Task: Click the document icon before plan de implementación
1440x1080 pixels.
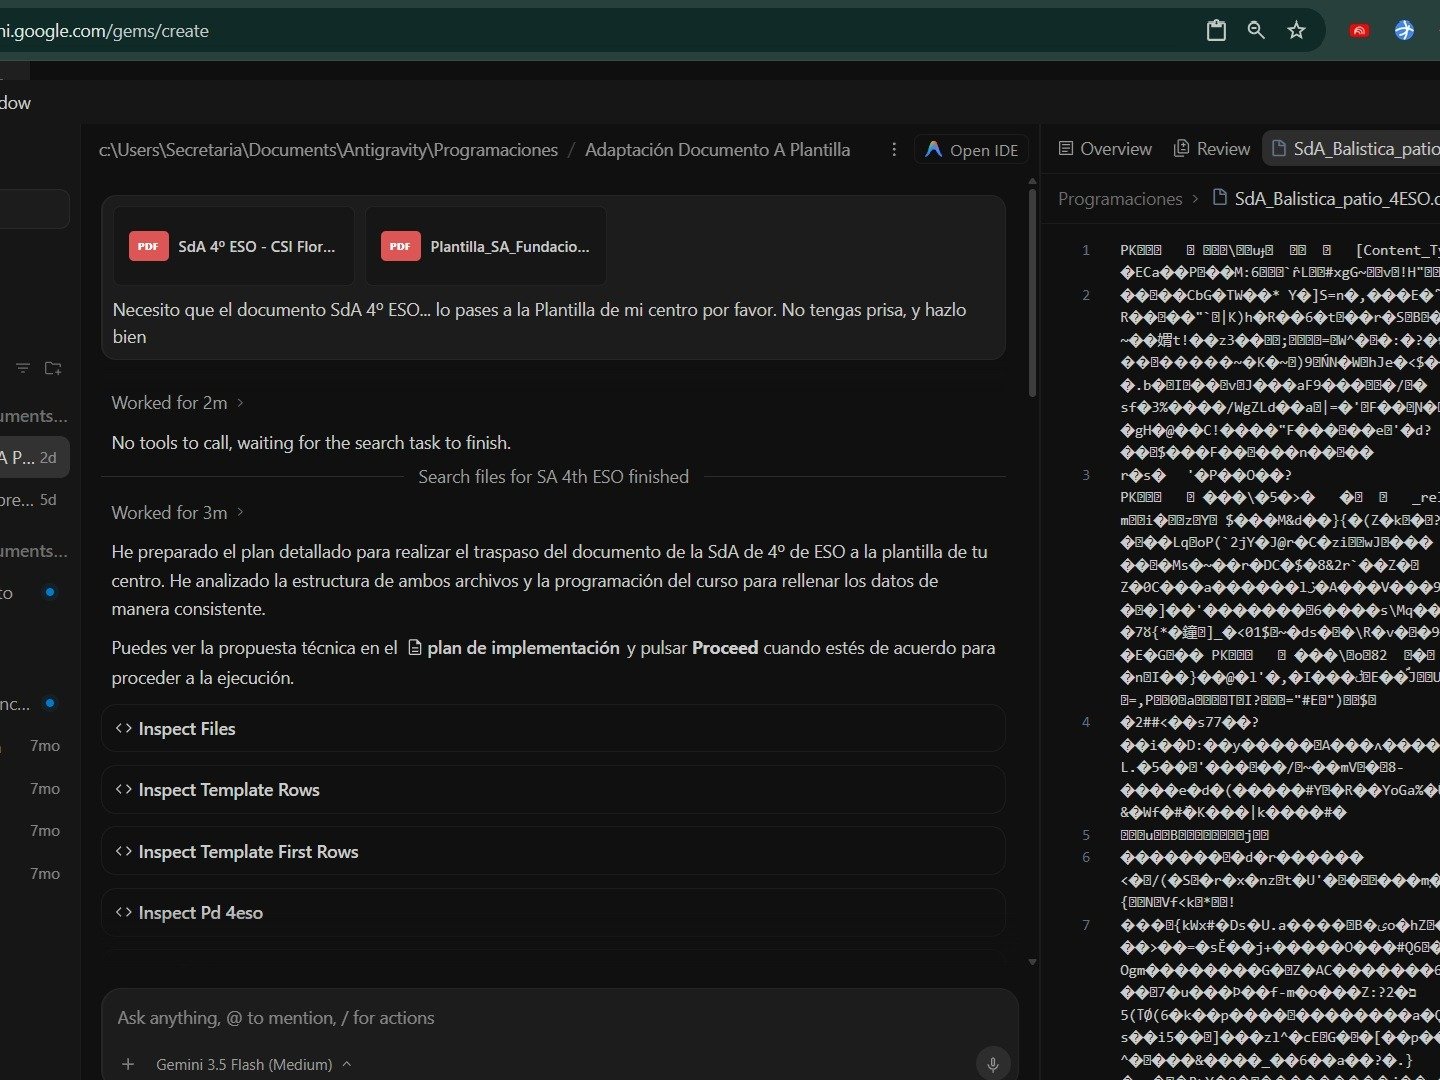Action: [x=415, y=648]
